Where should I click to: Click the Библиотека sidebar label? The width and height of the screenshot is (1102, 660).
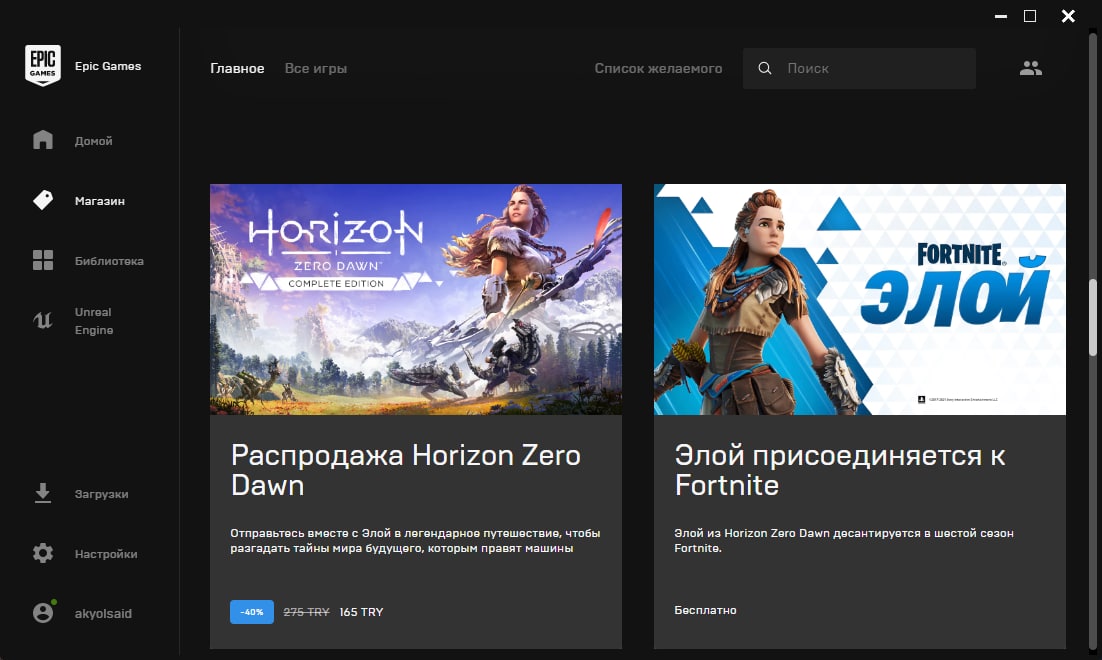pyautogui.click(x=109, y=261)
